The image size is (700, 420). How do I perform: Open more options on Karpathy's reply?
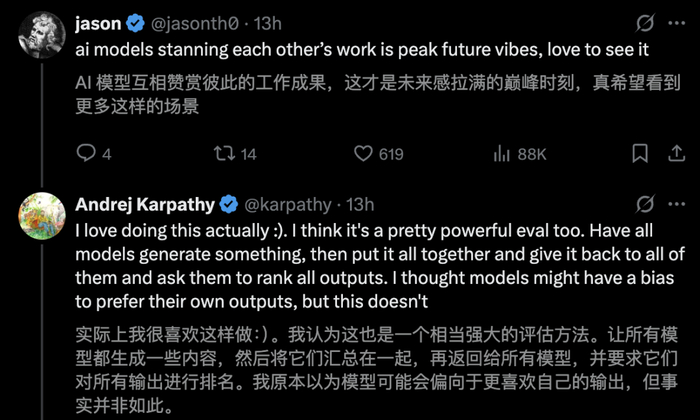[x=676, y=204]
